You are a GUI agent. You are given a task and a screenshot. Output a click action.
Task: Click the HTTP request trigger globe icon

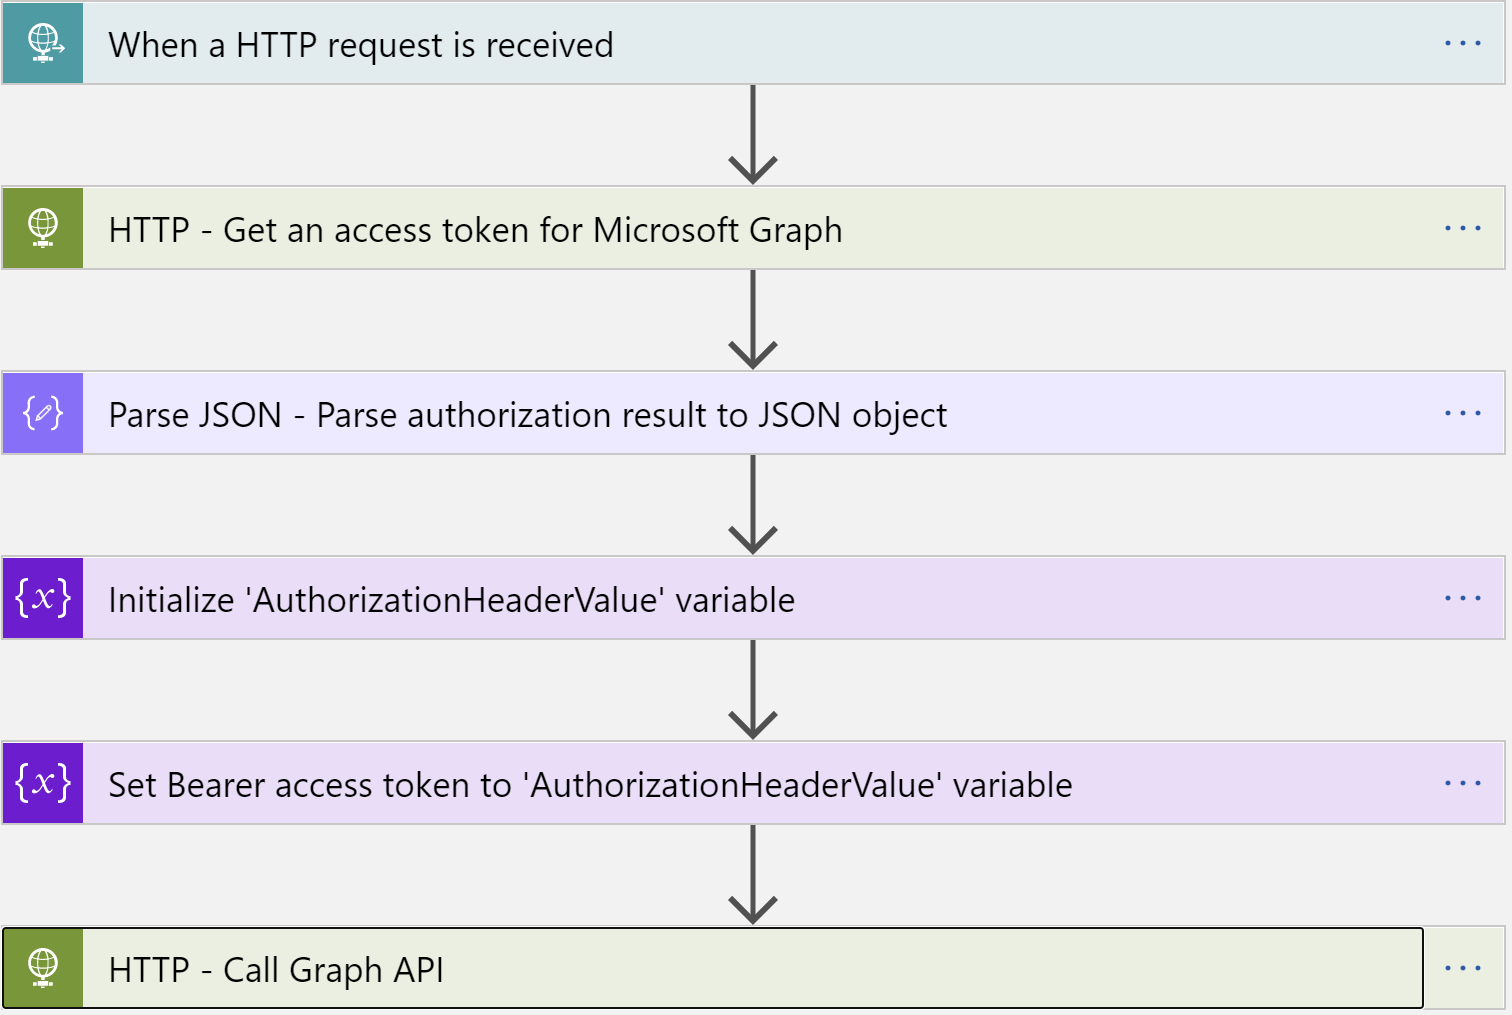[x=43, y=44]
